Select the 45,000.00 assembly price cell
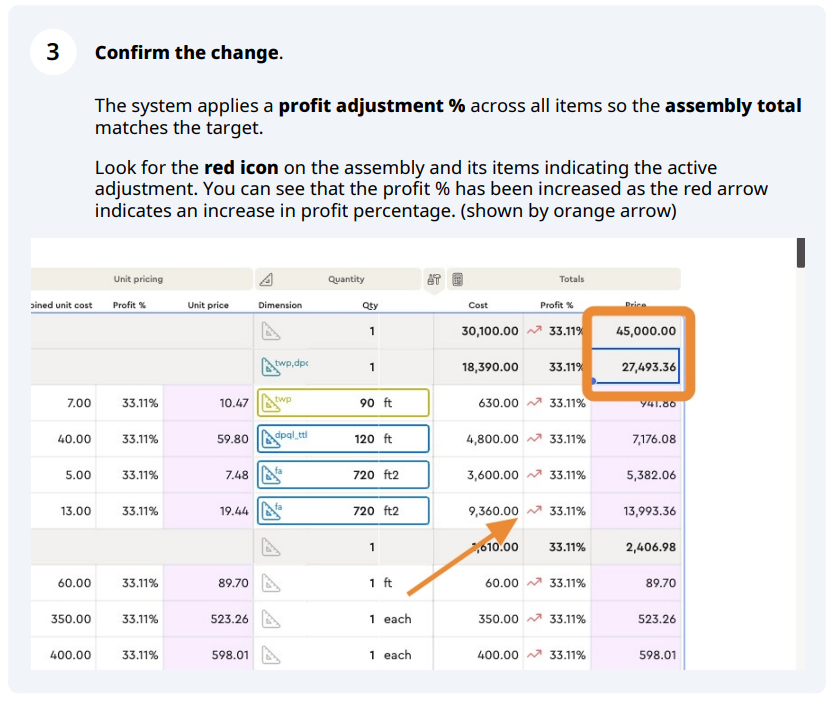Screen dimensions: 834x704 pos(638,331)
